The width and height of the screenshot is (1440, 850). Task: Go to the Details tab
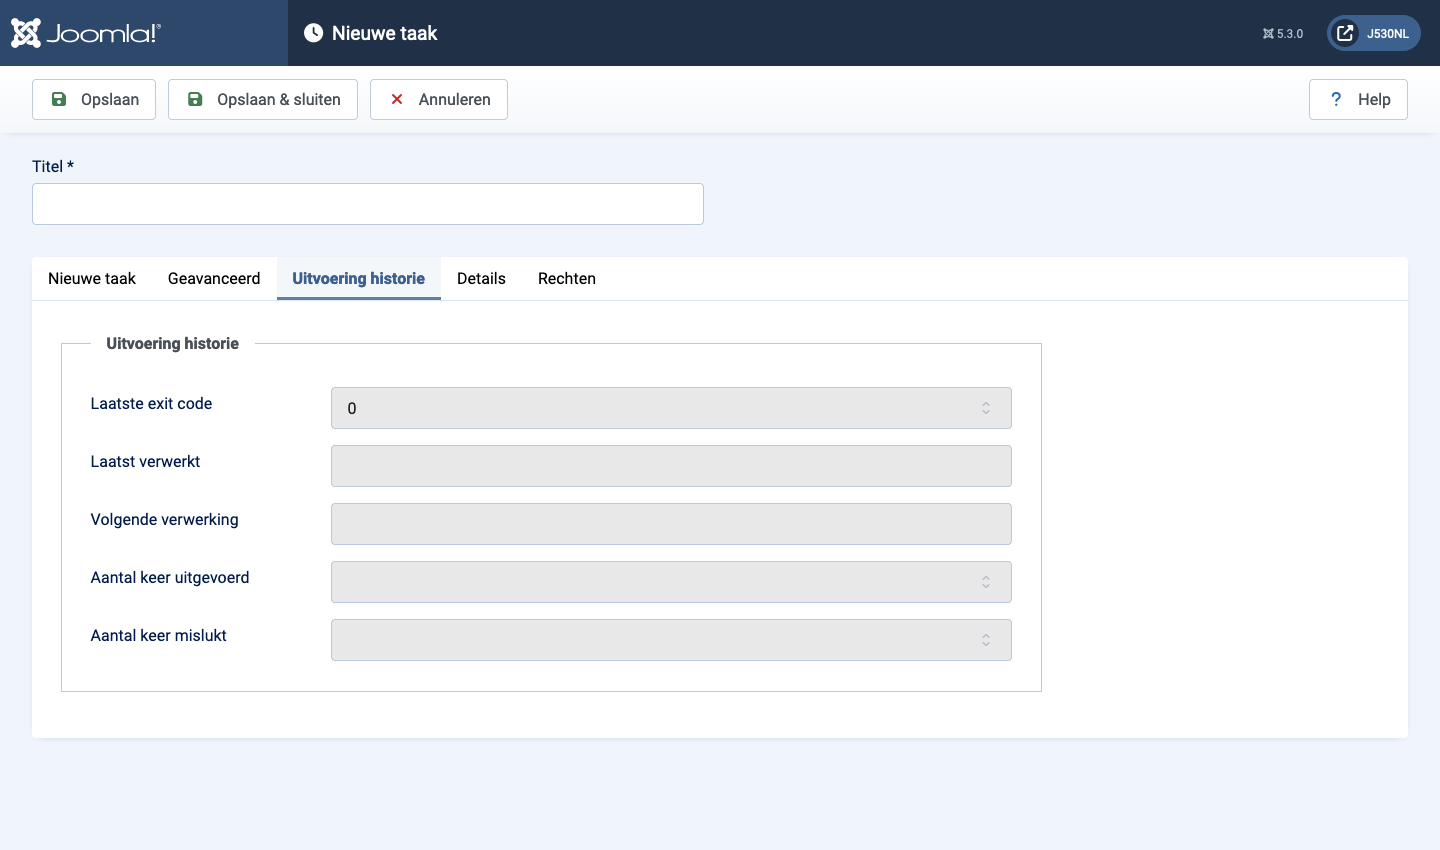(481, 278)
